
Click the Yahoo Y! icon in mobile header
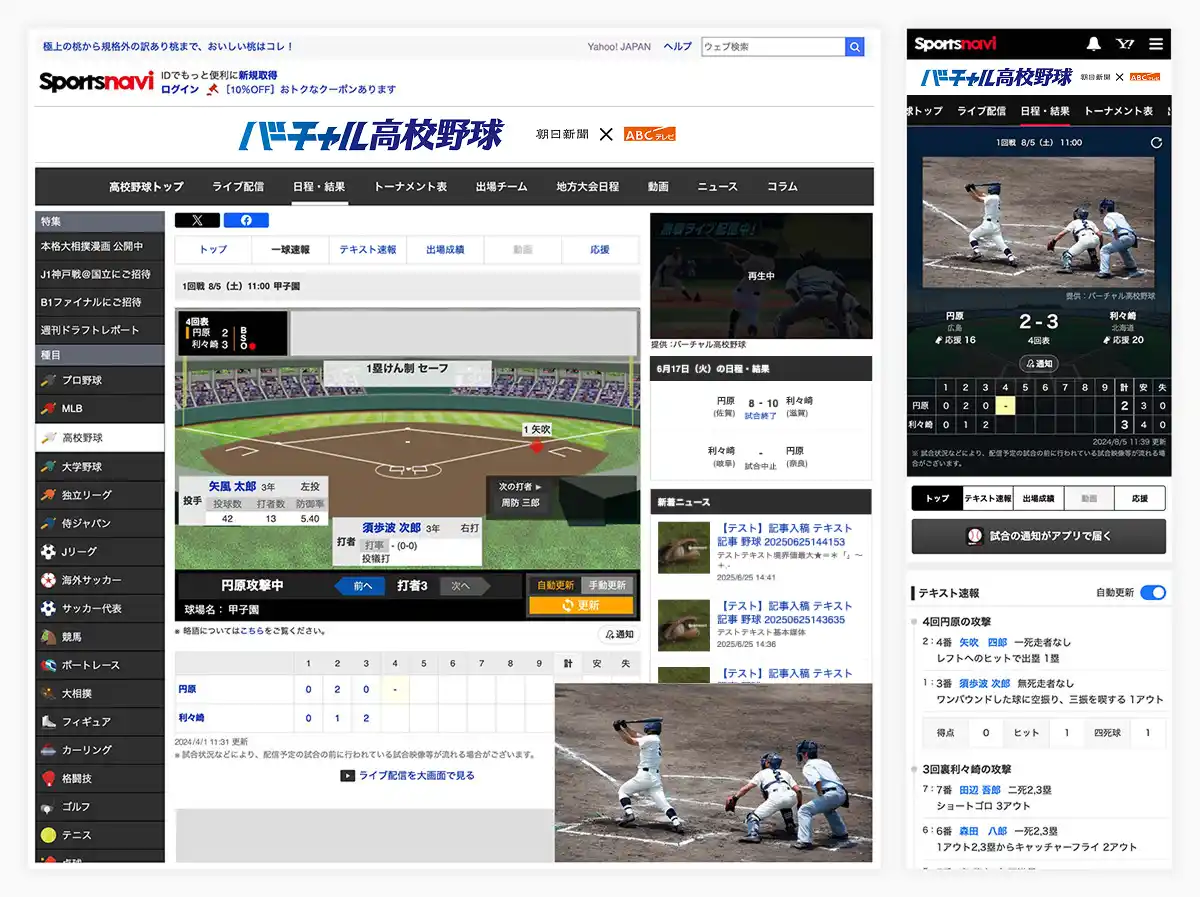click(x=1125, y=44)
